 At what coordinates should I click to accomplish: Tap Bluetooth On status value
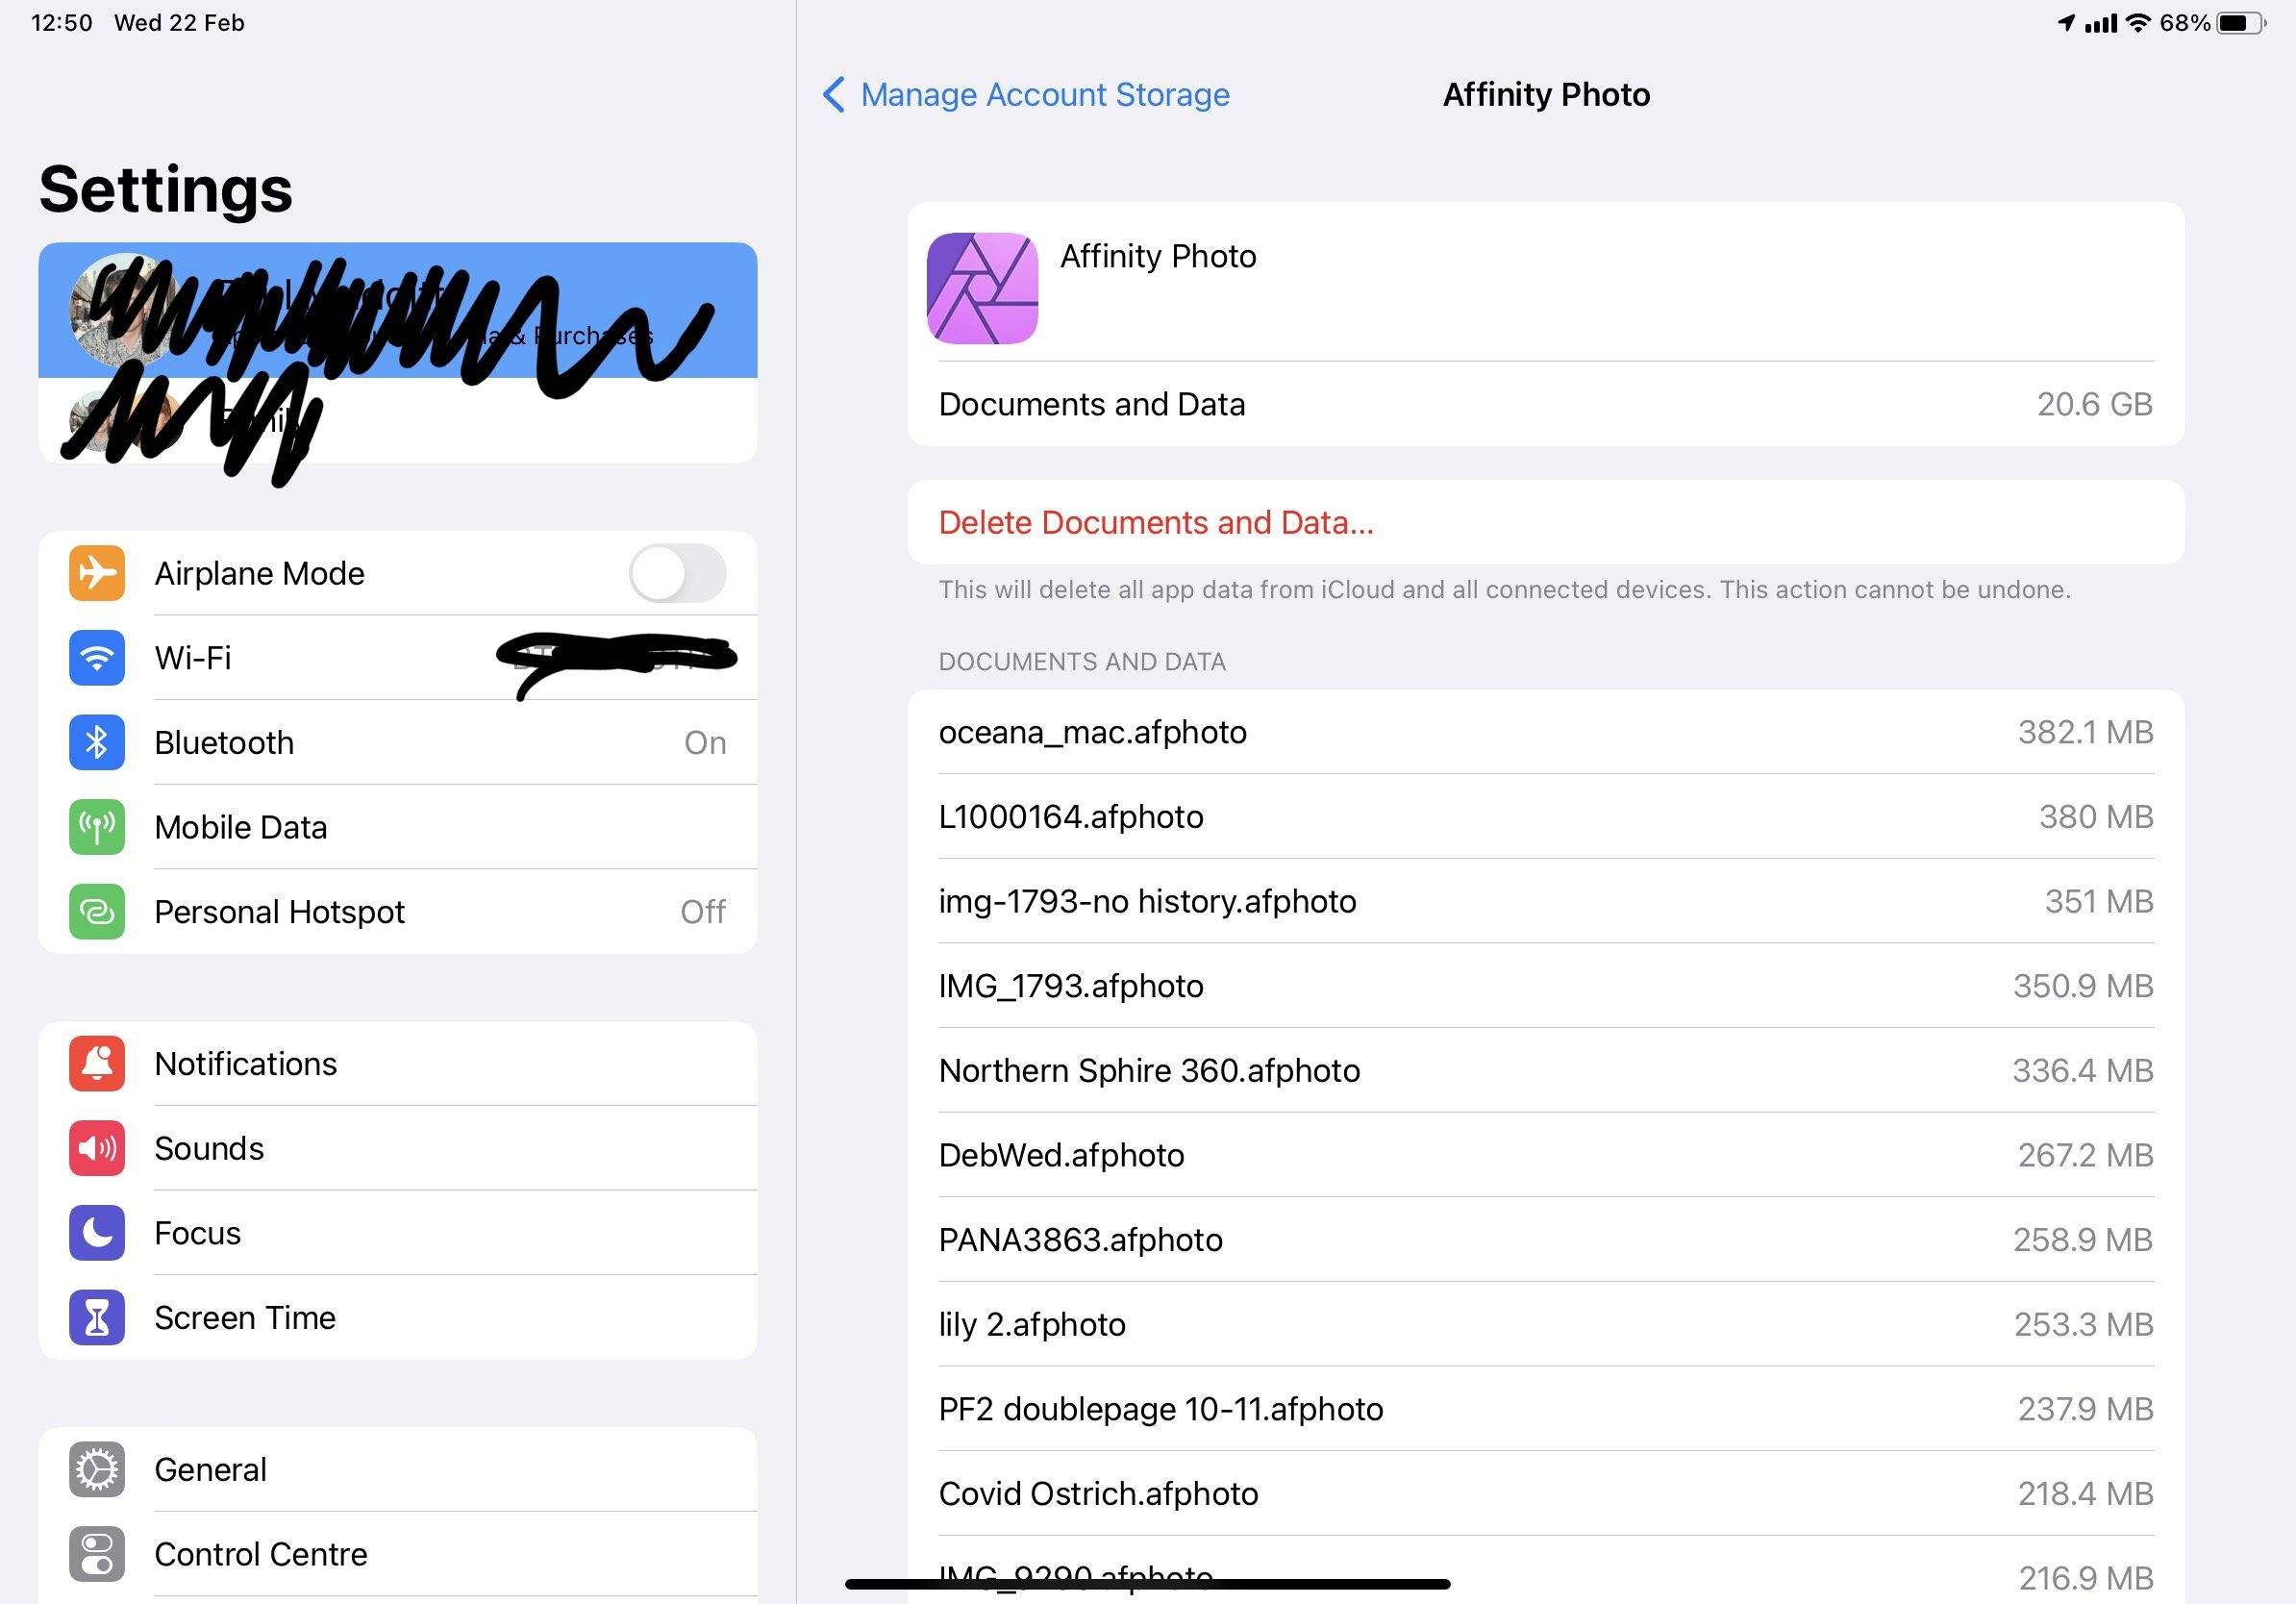705,742
